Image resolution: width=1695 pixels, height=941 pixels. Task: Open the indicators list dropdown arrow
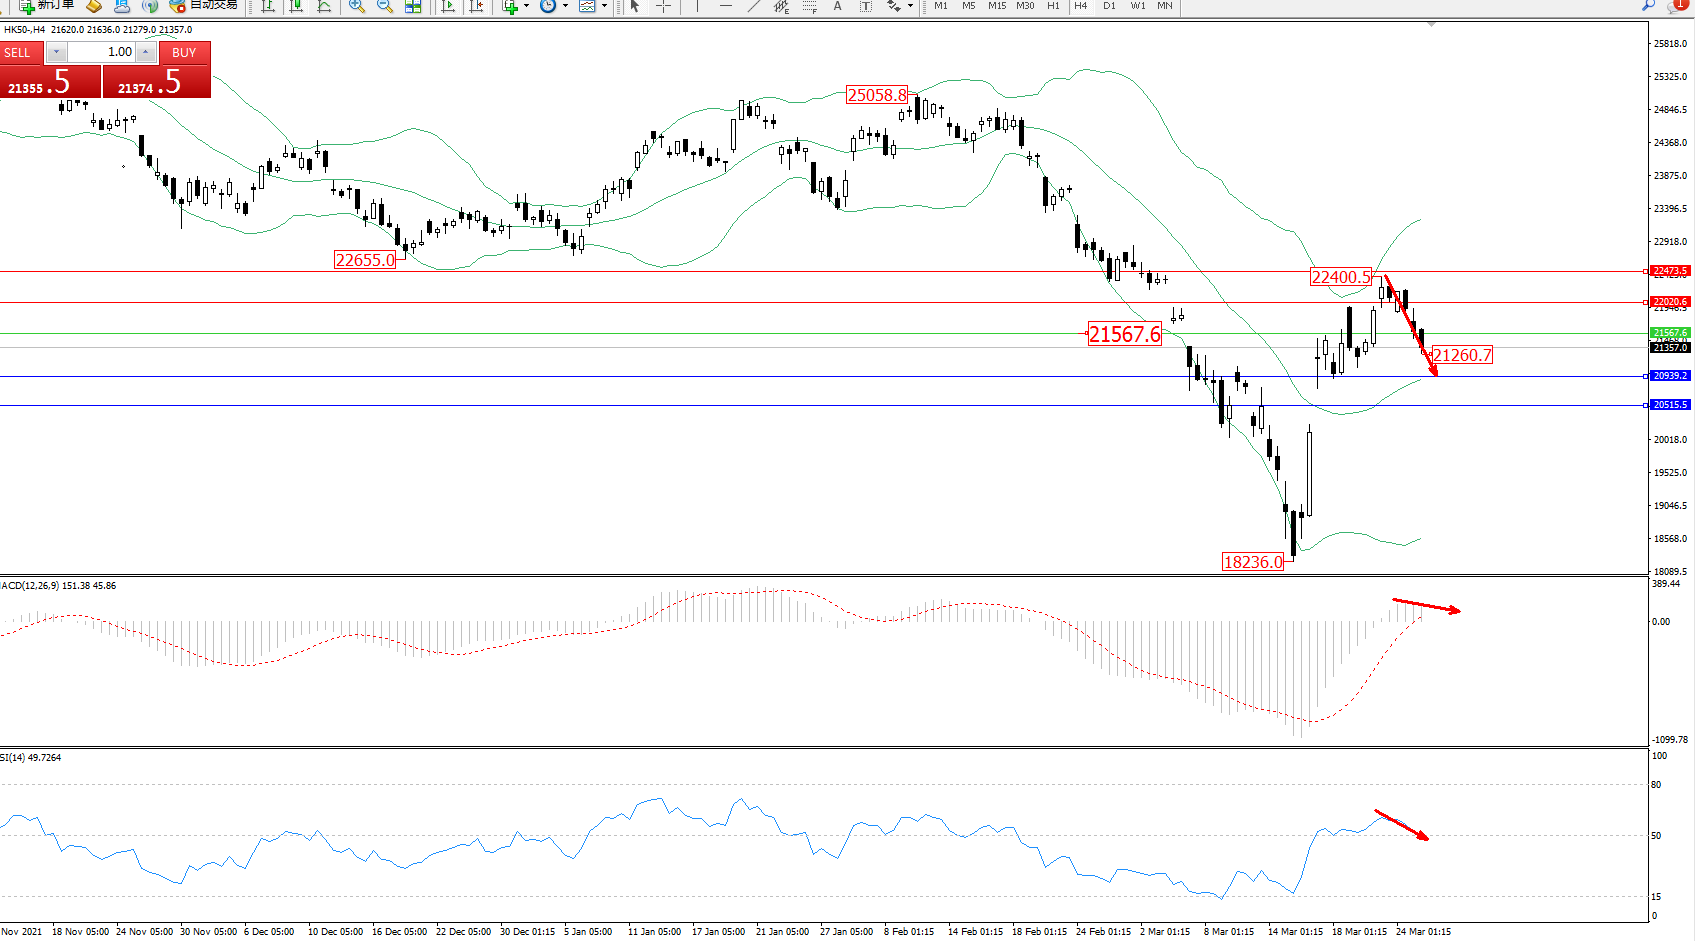point(526,6)
